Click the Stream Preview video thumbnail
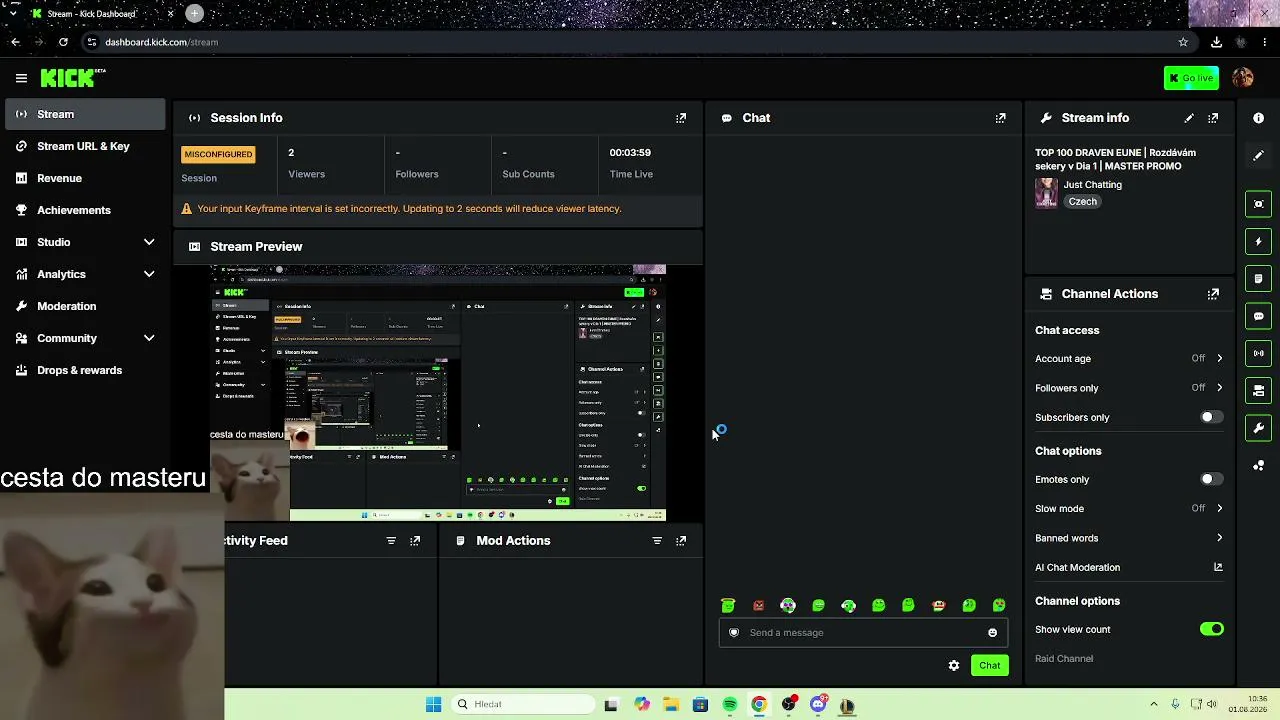The image size is (1280, 720). (438, 393)
